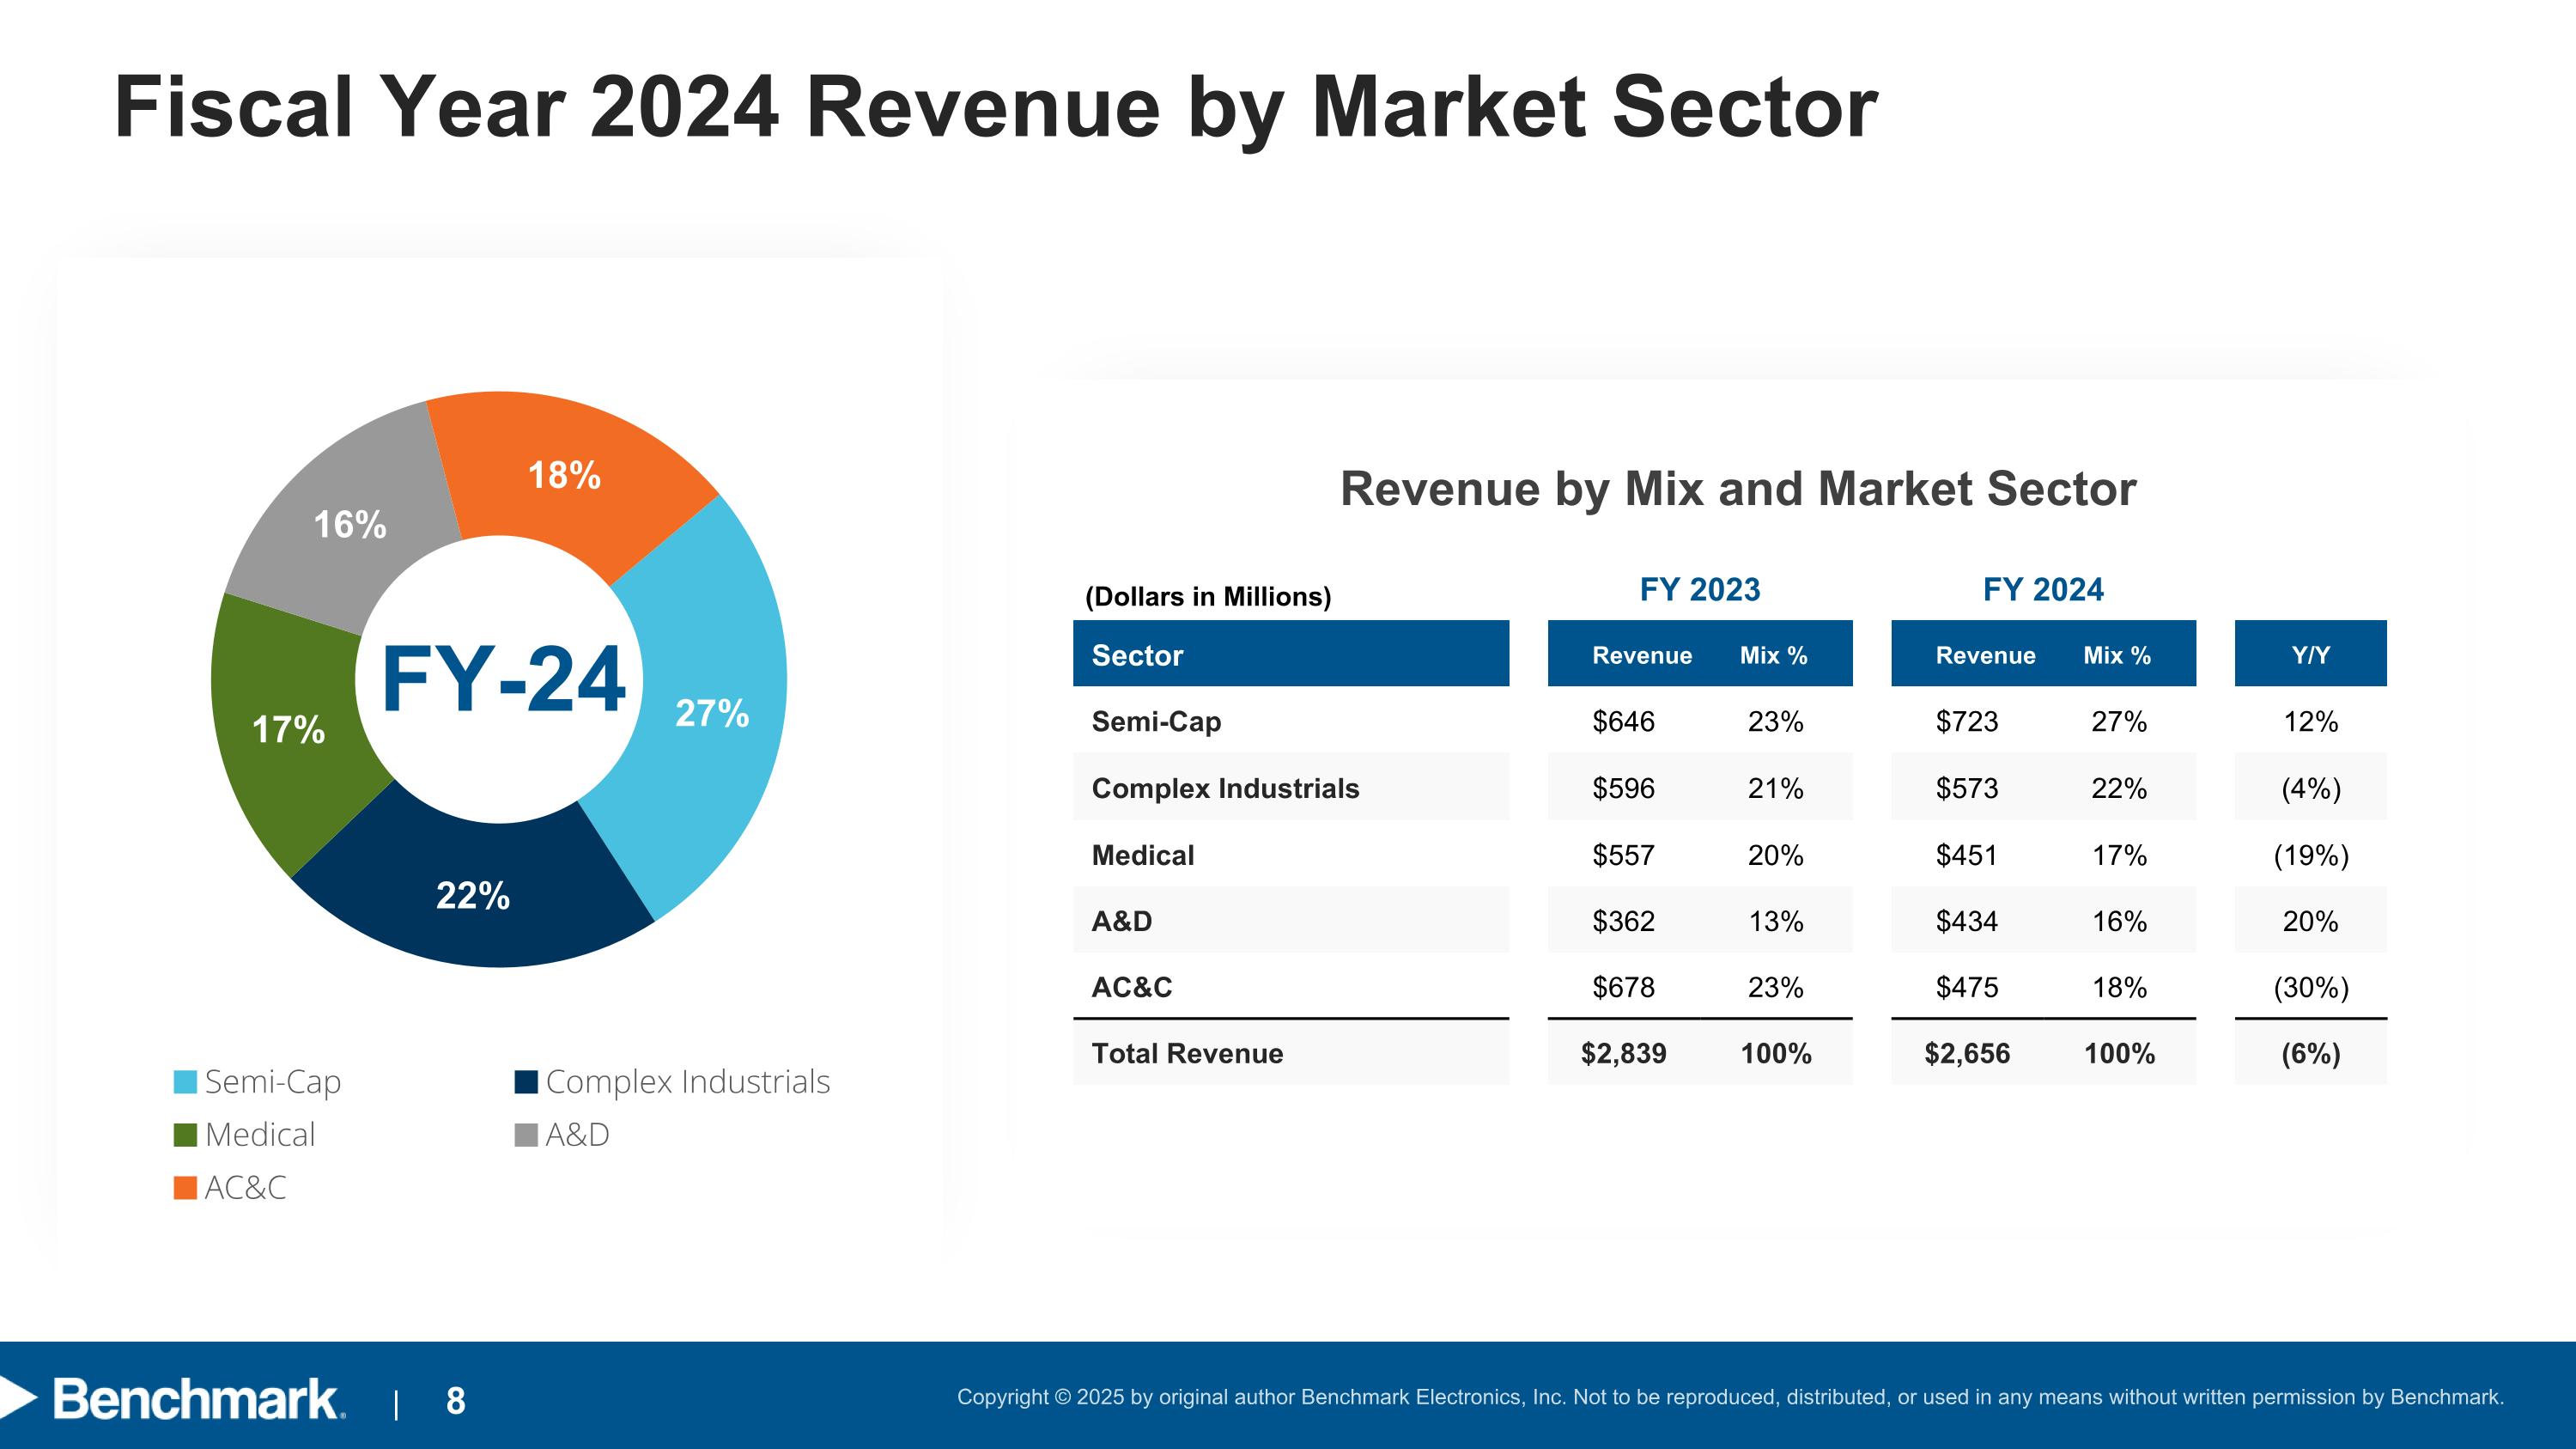Viewport: 2576px width, 1449px height.
Task: Click the Complex Industrials row label in table
Action: [x=1225, y=789]
